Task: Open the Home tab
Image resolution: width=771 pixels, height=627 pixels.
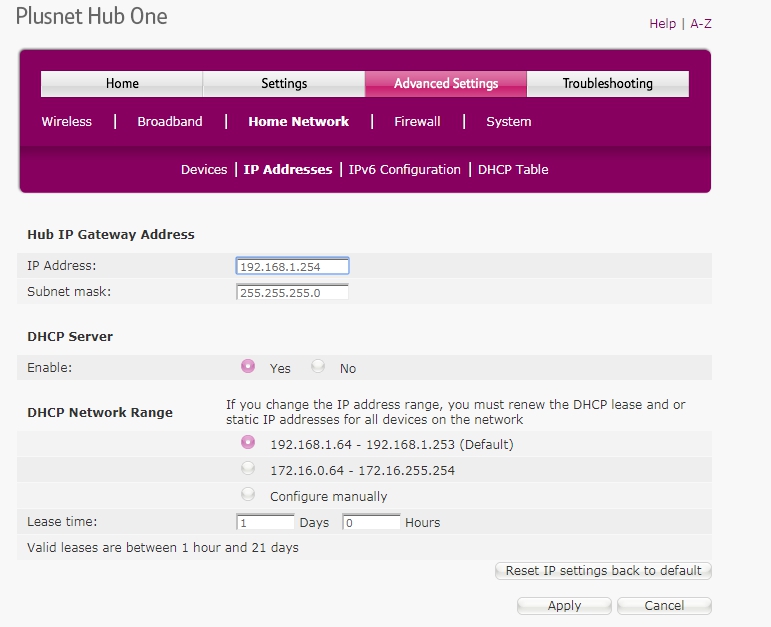Action: coord(122,84)
